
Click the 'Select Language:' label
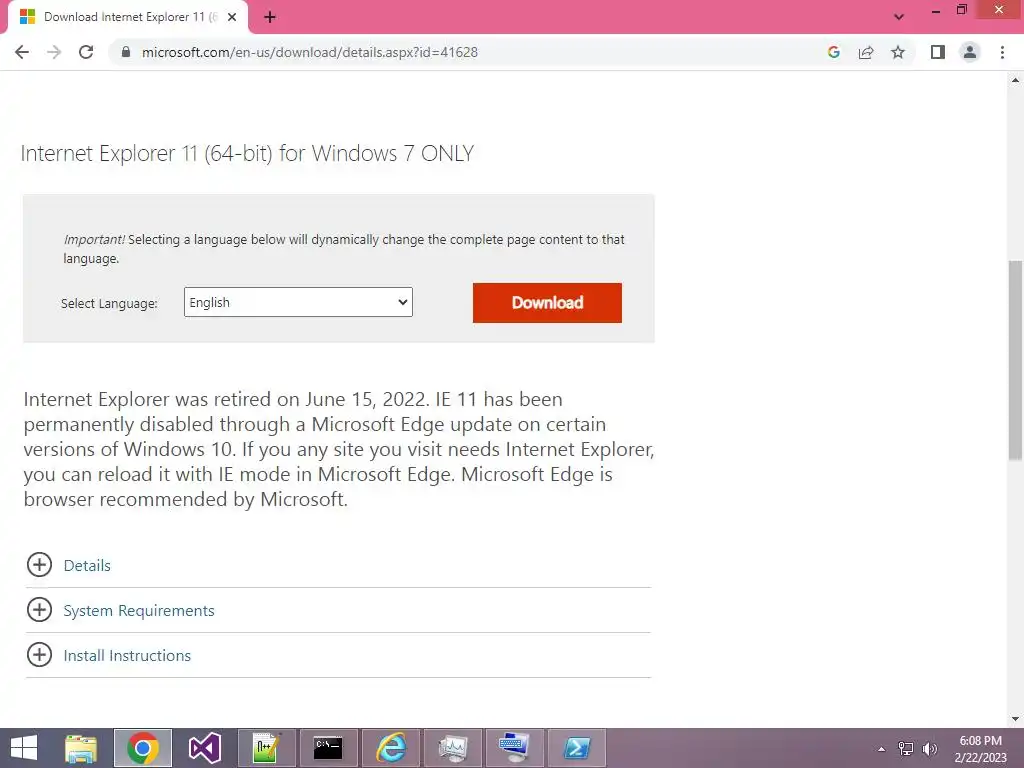(x=109, y=304)
